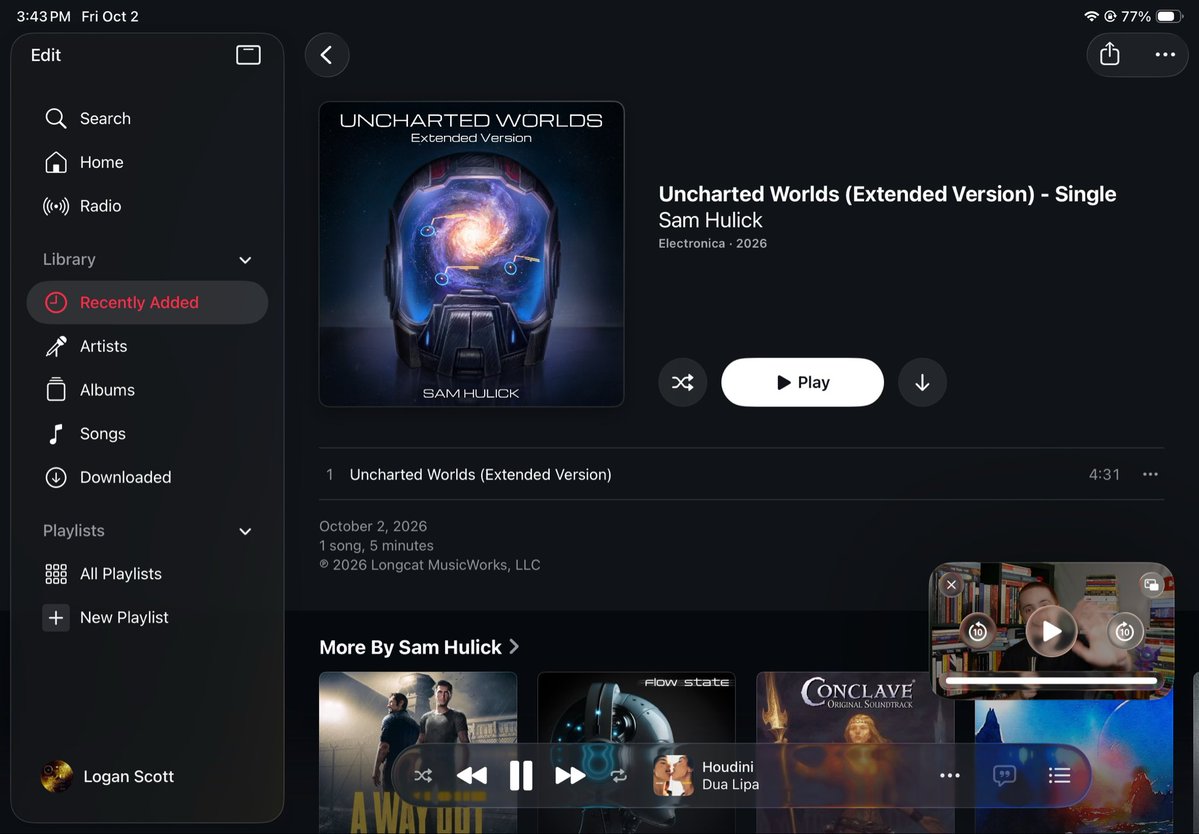Tap Edit in the sidebar
This screenshot has height=834, width=1199.
pos(46,55)
